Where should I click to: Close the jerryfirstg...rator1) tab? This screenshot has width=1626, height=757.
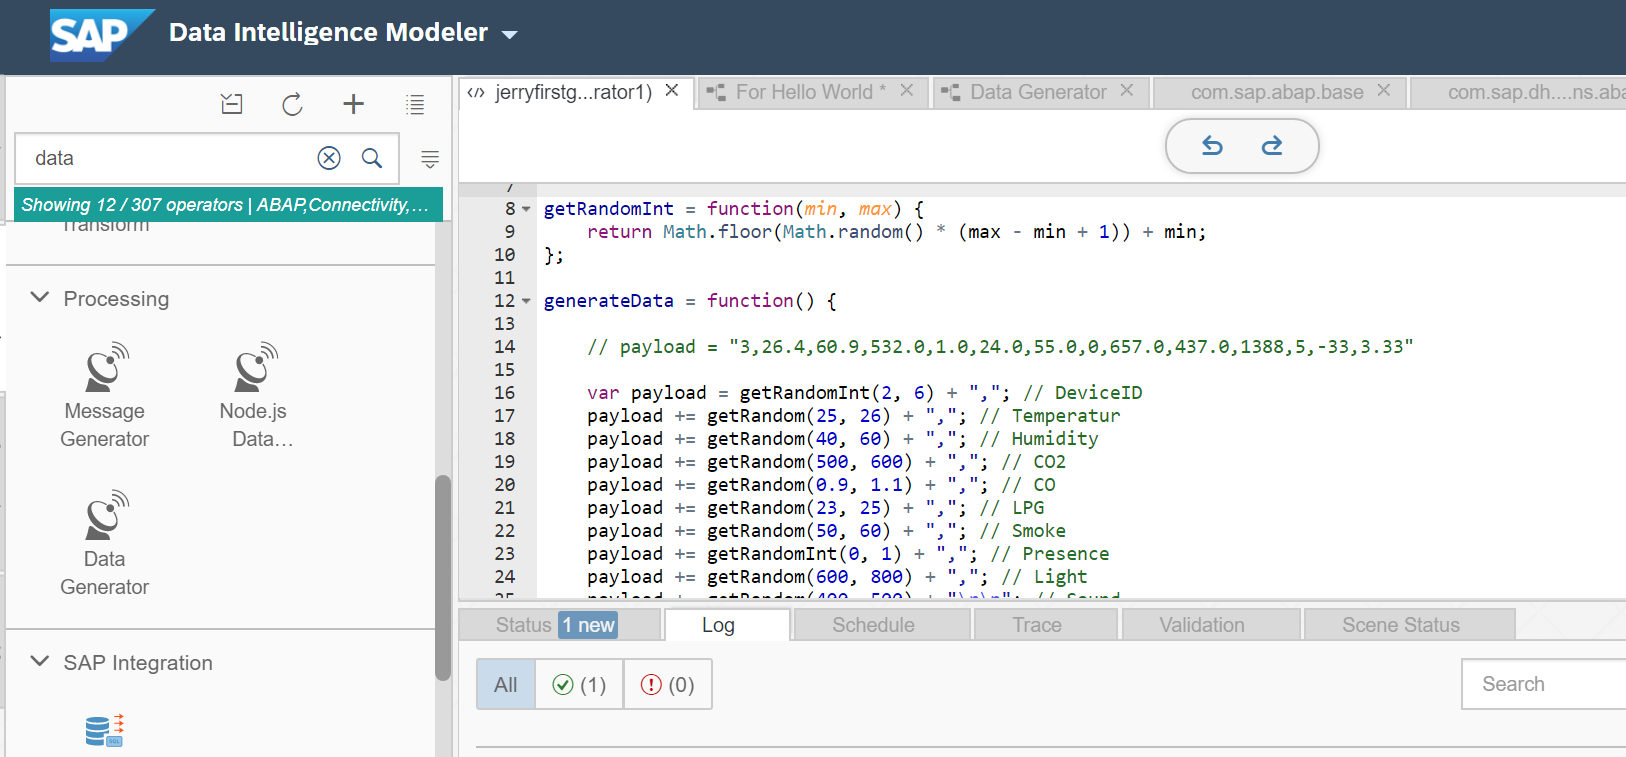[x=672, y=90]
